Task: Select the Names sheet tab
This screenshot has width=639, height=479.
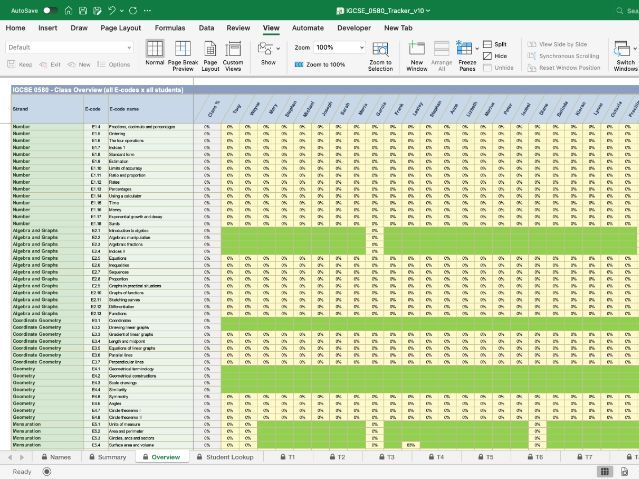Action: click(x=56, y=457)
